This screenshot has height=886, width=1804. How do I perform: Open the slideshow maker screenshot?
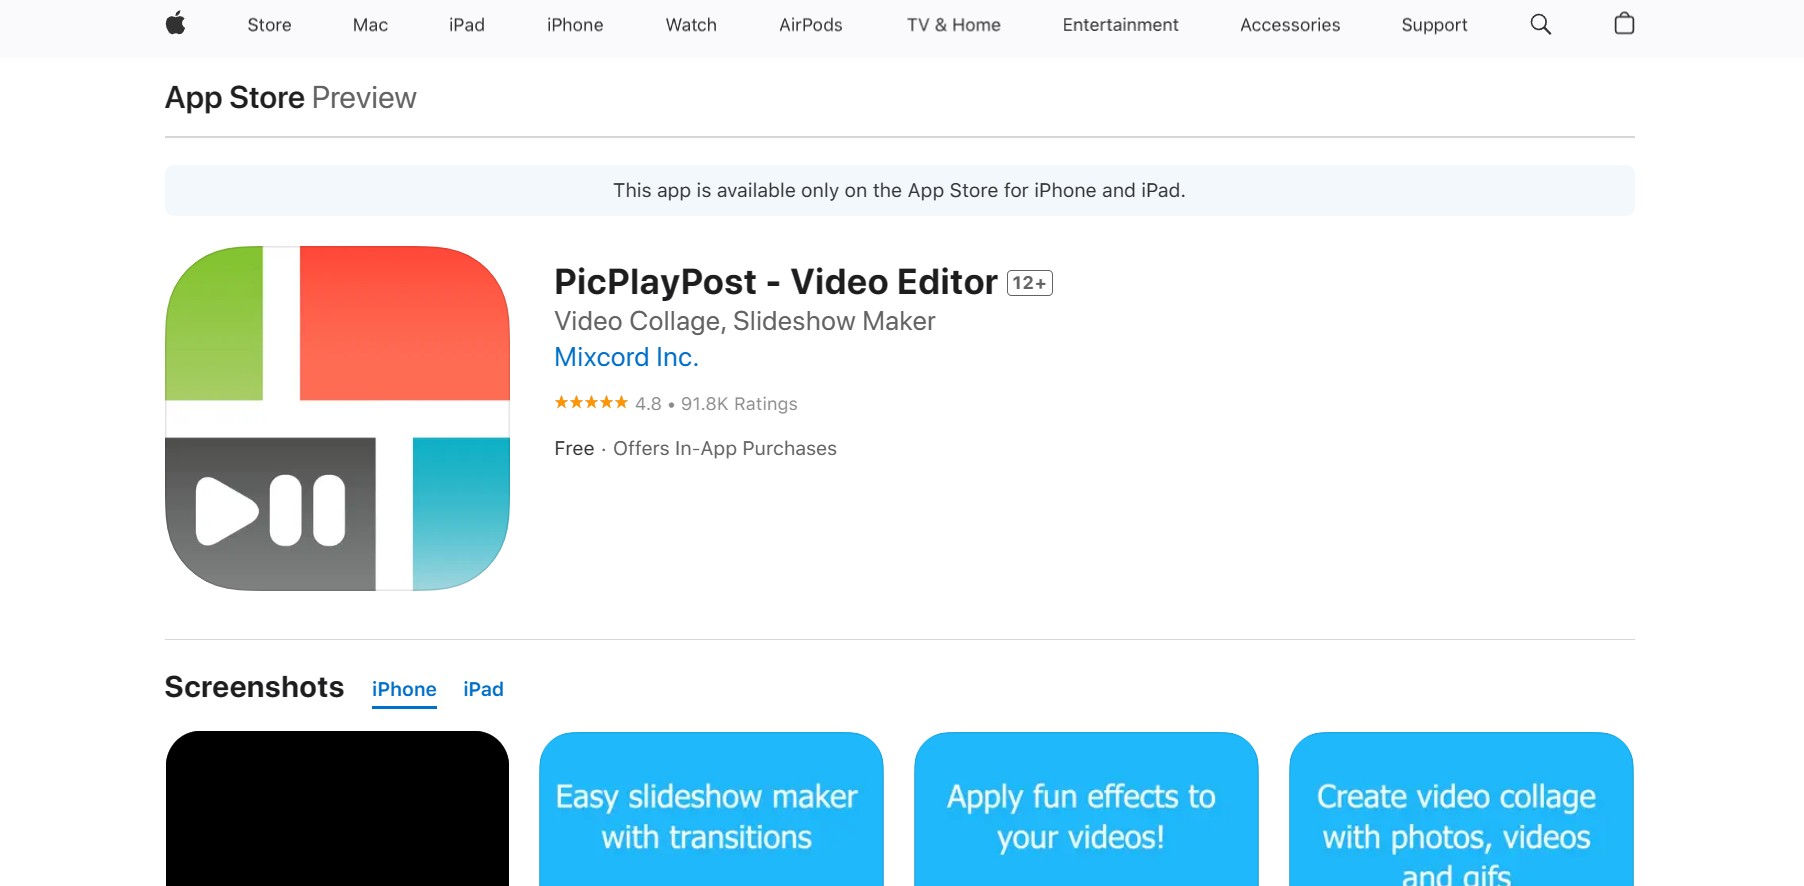click(711, 809)
